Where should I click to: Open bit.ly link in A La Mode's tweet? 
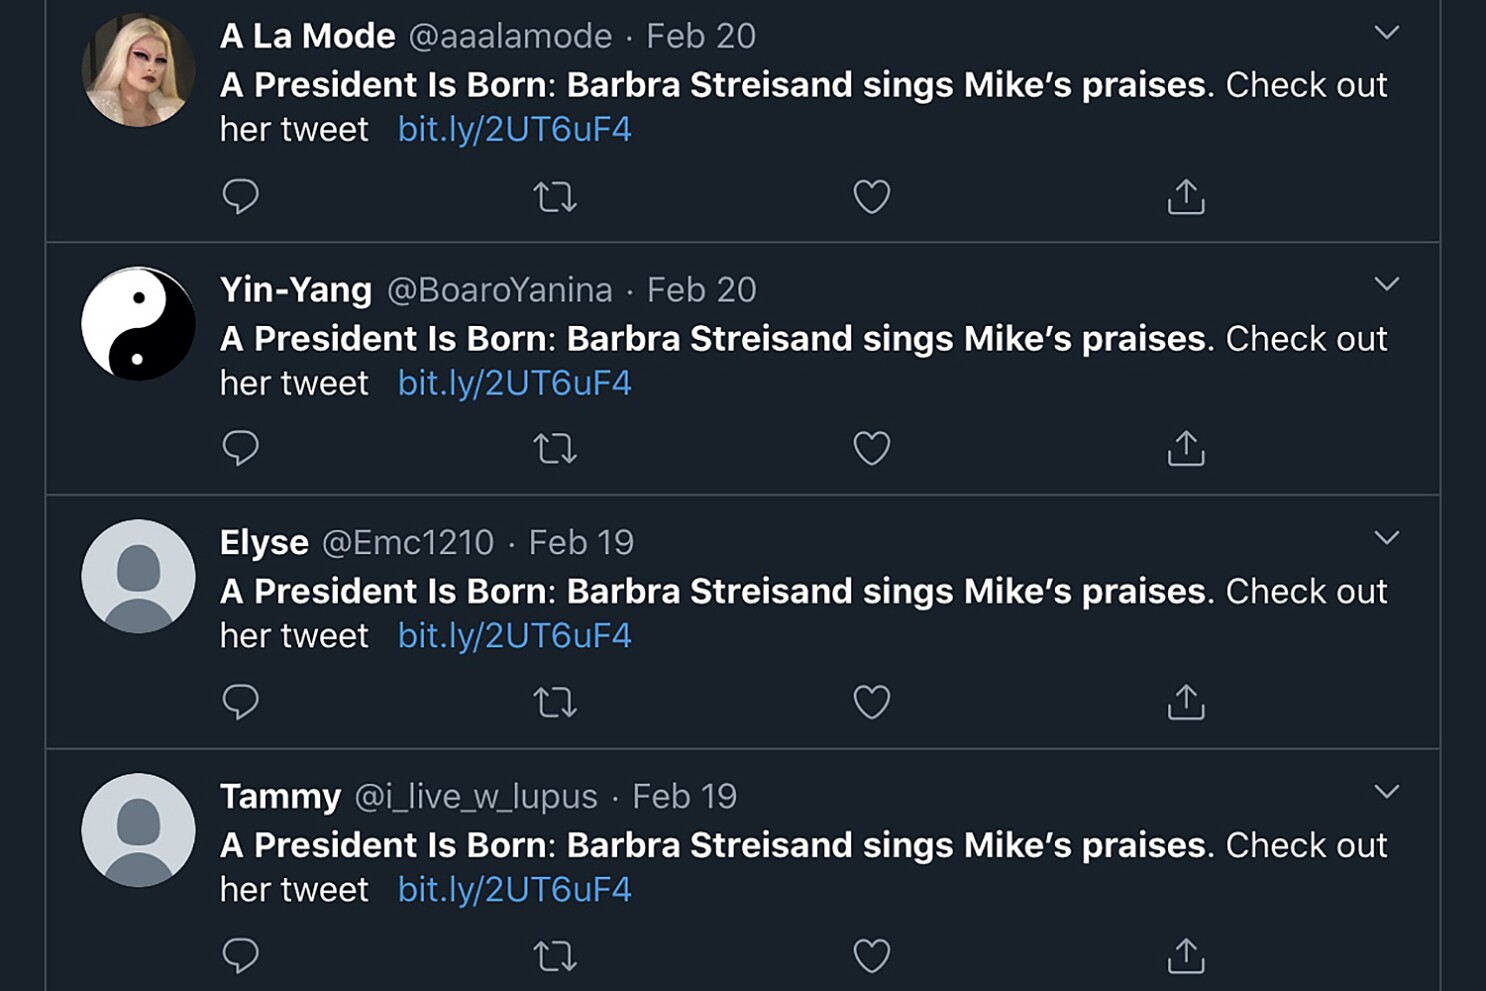(x=514, y=130)
